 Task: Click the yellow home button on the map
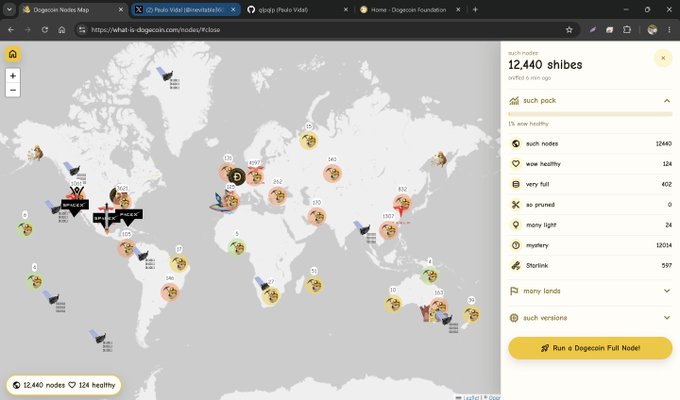tap(13, 54)
